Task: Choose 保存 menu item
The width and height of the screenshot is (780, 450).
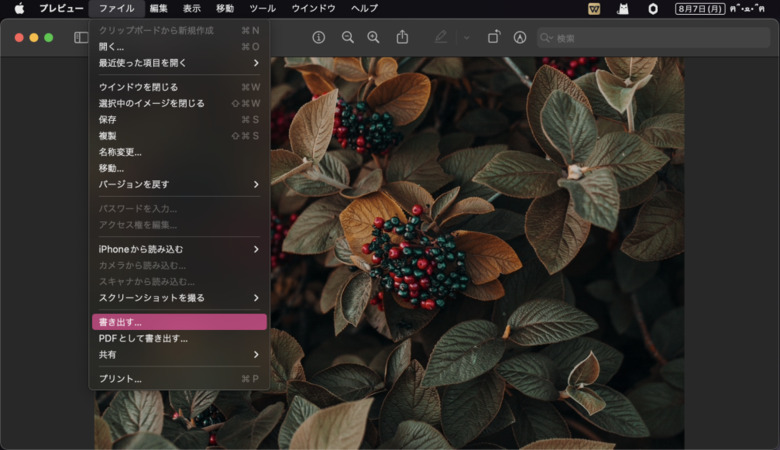Action: [x=179, y=119]
